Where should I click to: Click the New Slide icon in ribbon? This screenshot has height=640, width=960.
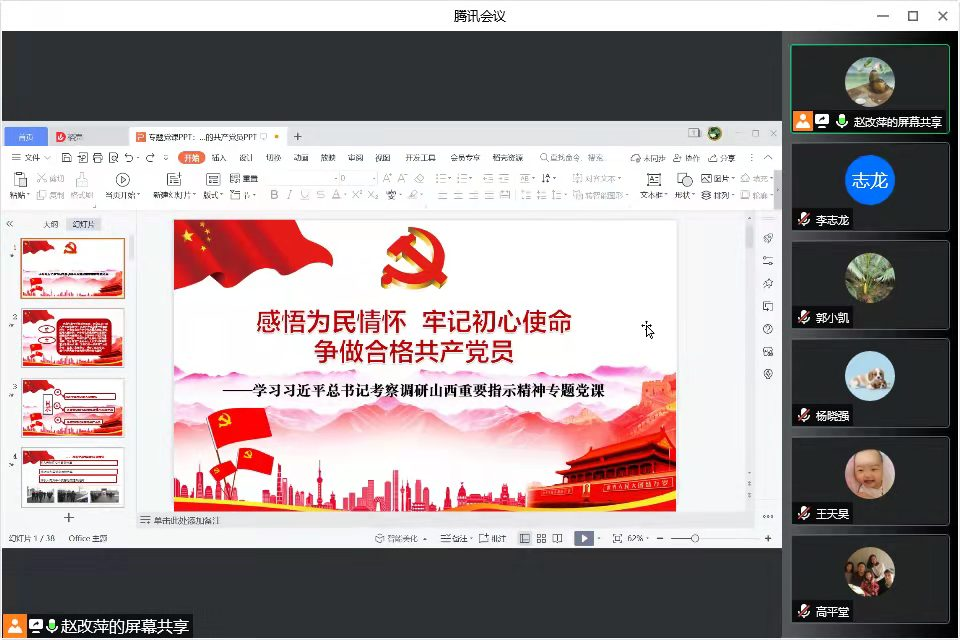tap(174, 180)
